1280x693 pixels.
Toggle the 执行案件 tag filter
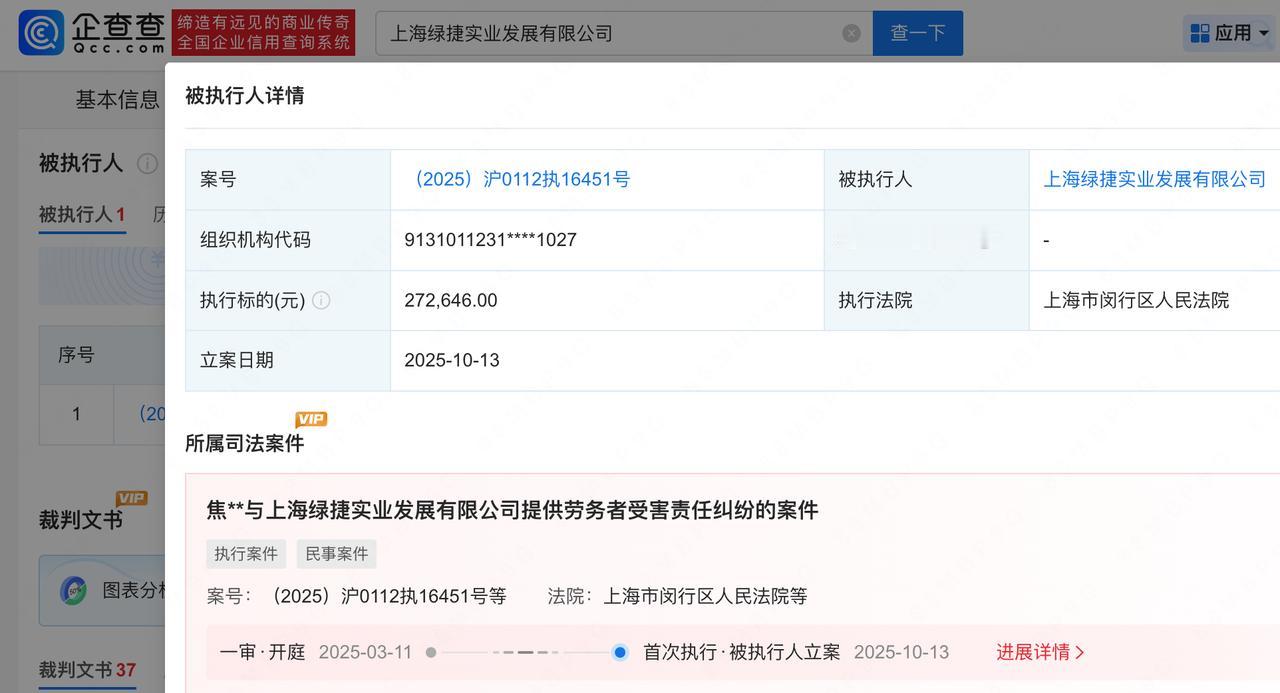coord(246,553)
